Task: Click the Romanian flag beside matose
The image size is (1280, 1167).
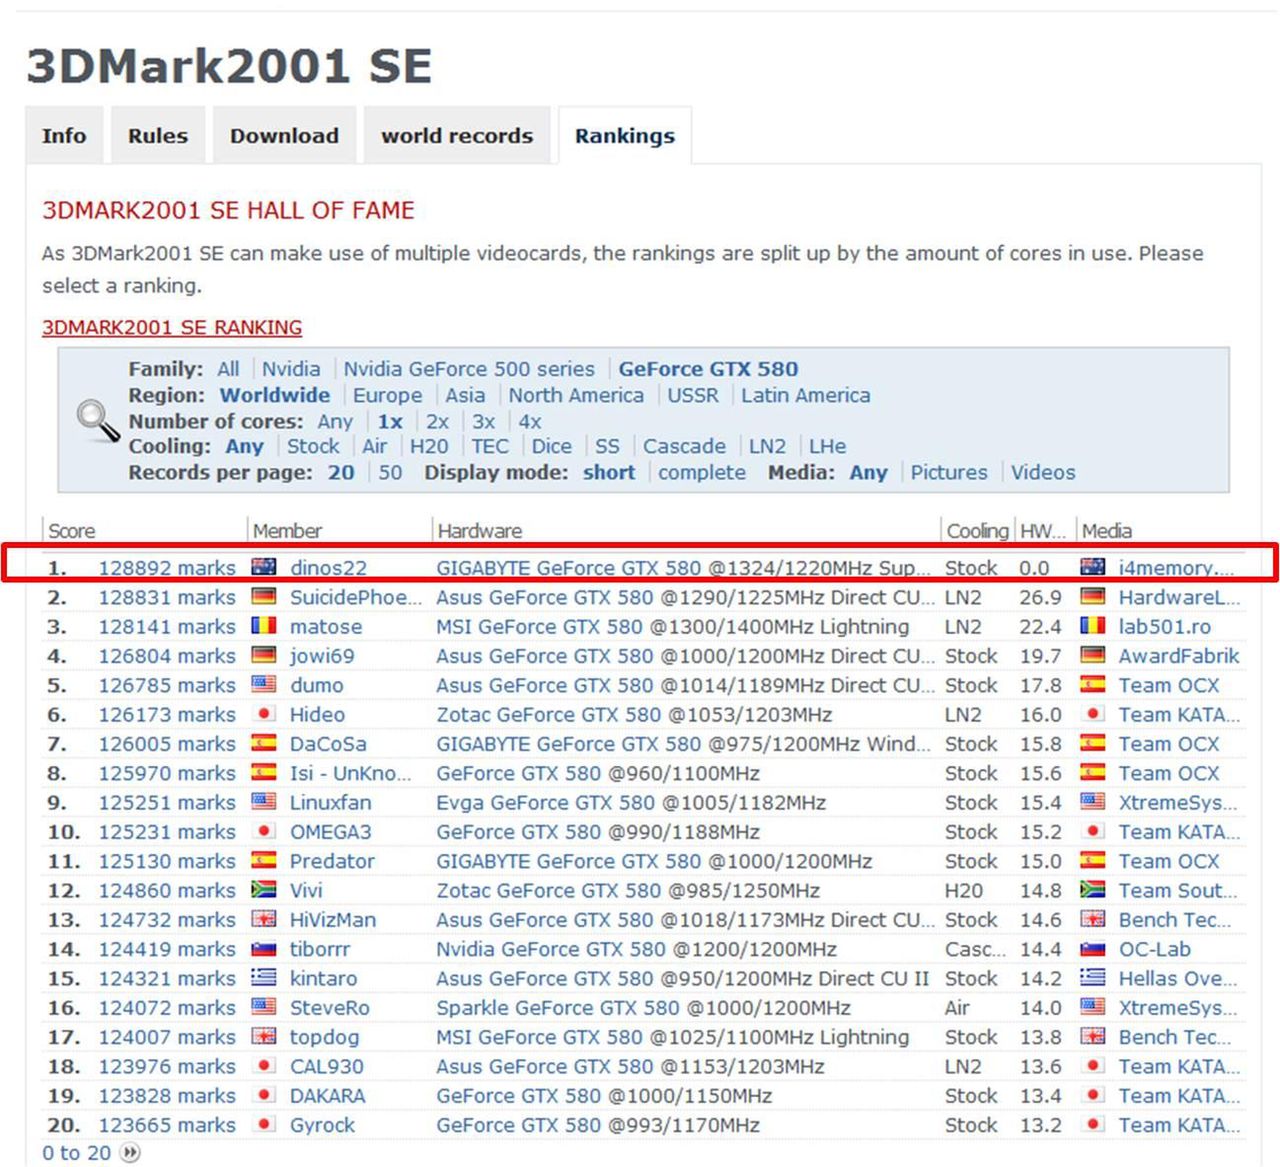Action: tap(264, 626)
